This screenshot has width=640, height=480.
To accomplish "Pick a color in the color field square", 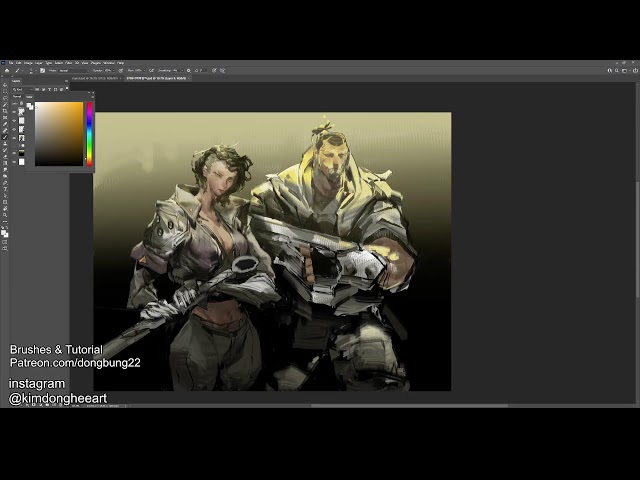I will coord(59,134).
